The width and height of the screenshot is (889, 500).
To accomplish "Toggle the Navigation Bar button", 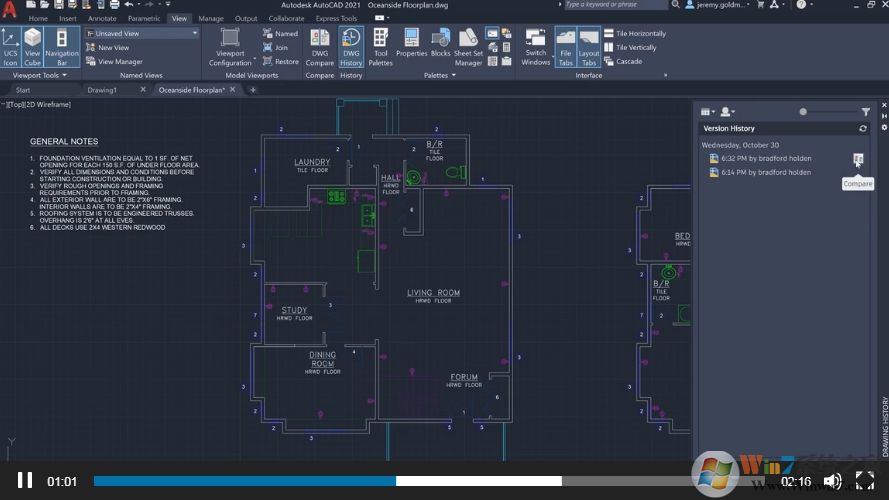I will click(62, 45).
